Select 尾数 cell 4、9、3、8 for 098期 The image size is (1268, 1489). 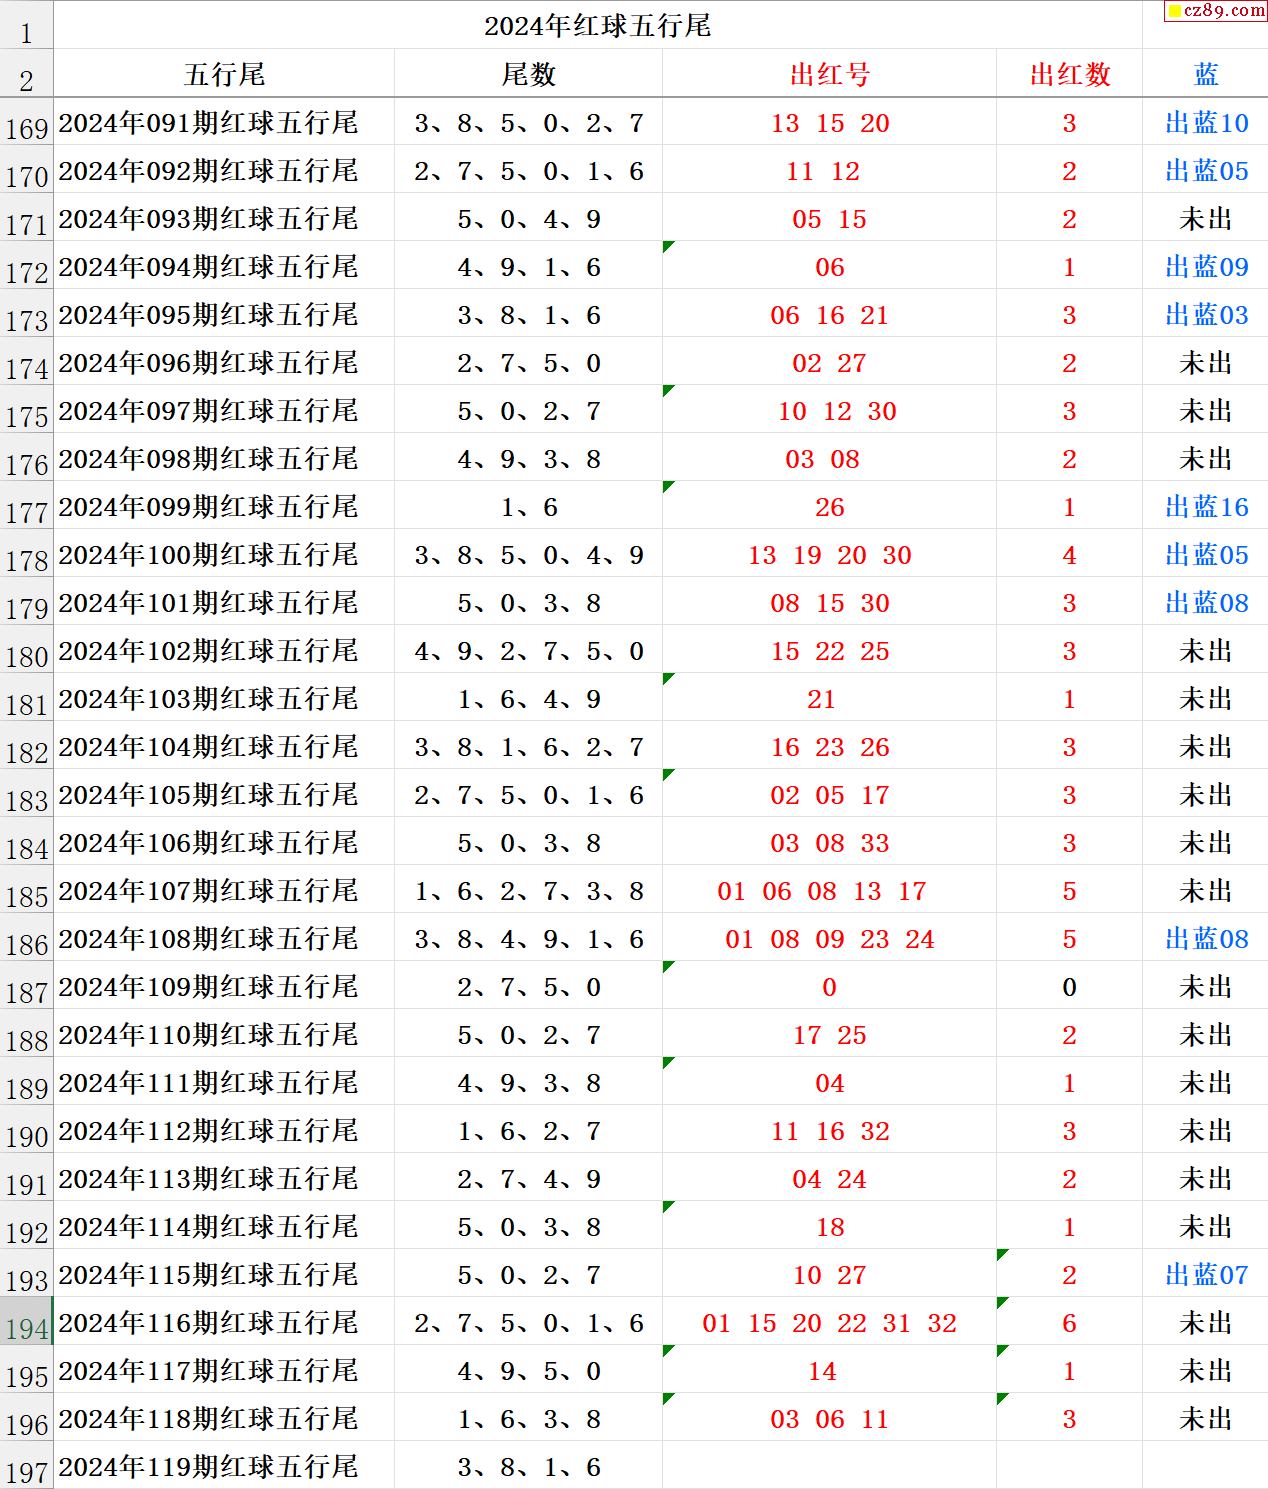tap(528, 459)
